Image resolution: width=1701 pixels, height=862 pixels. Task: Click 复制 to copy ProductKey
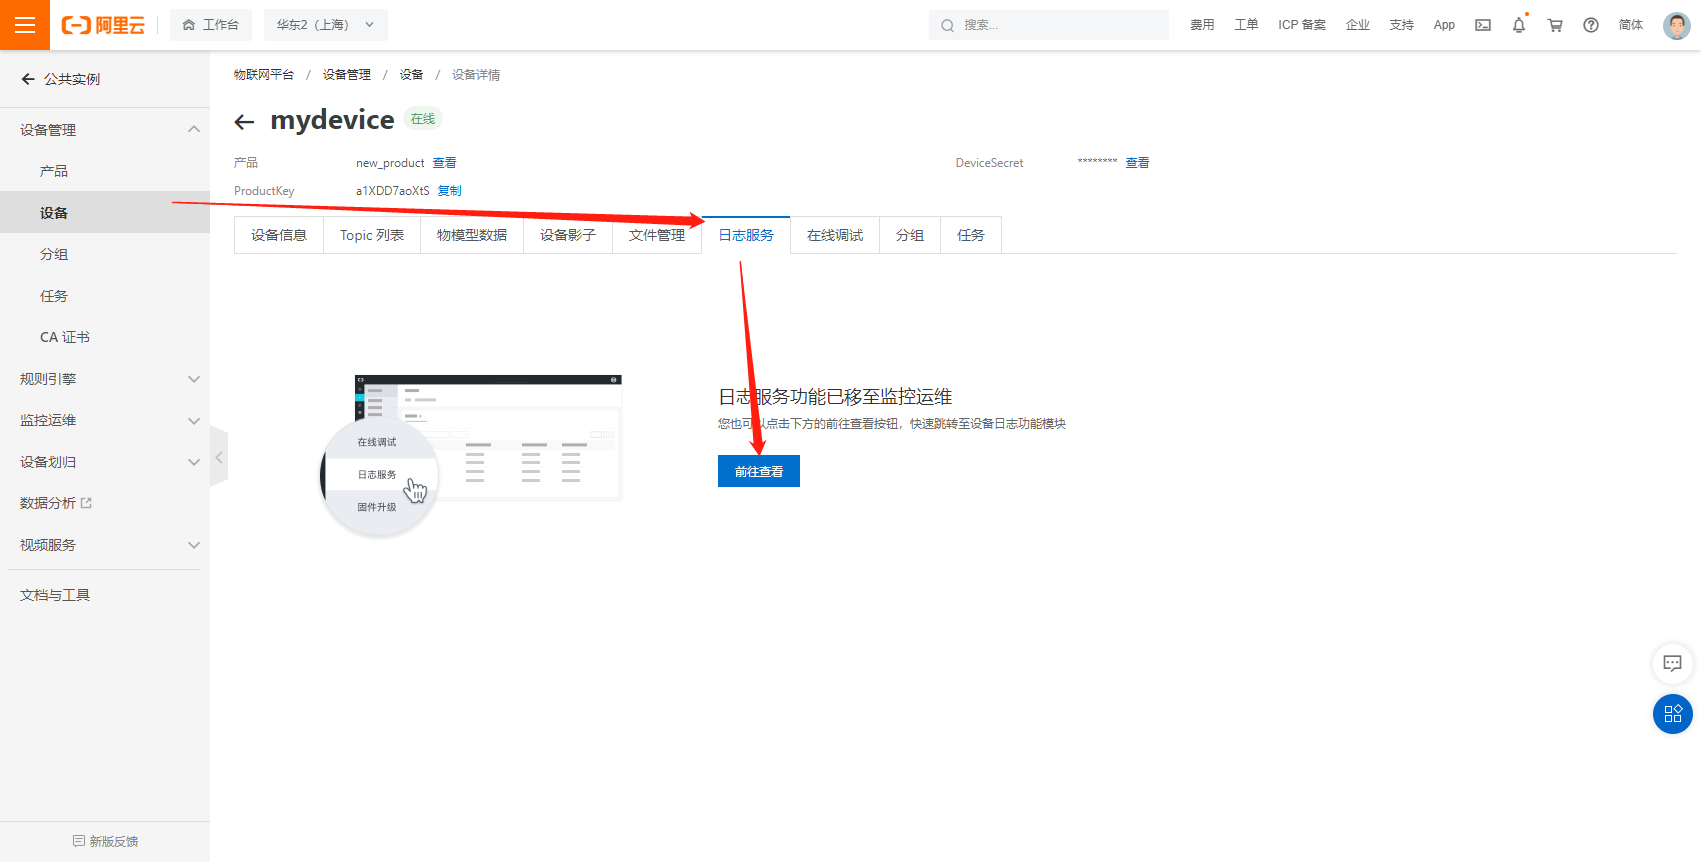[450, 191]
